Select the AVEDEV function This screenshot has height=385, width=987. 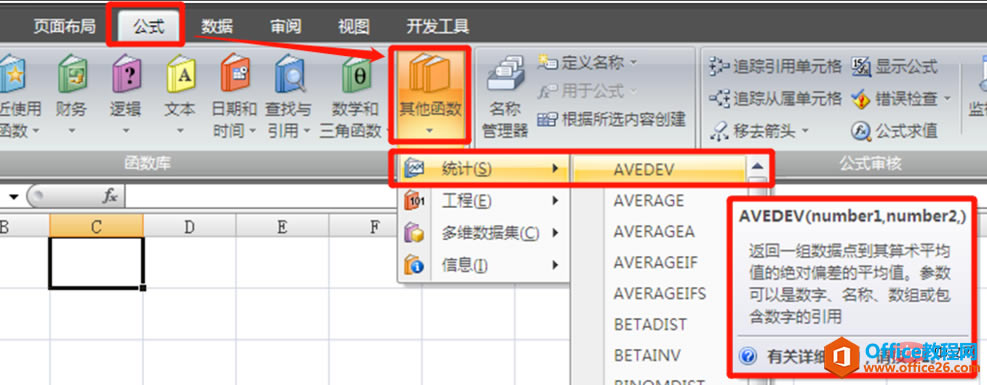(660, 169)
